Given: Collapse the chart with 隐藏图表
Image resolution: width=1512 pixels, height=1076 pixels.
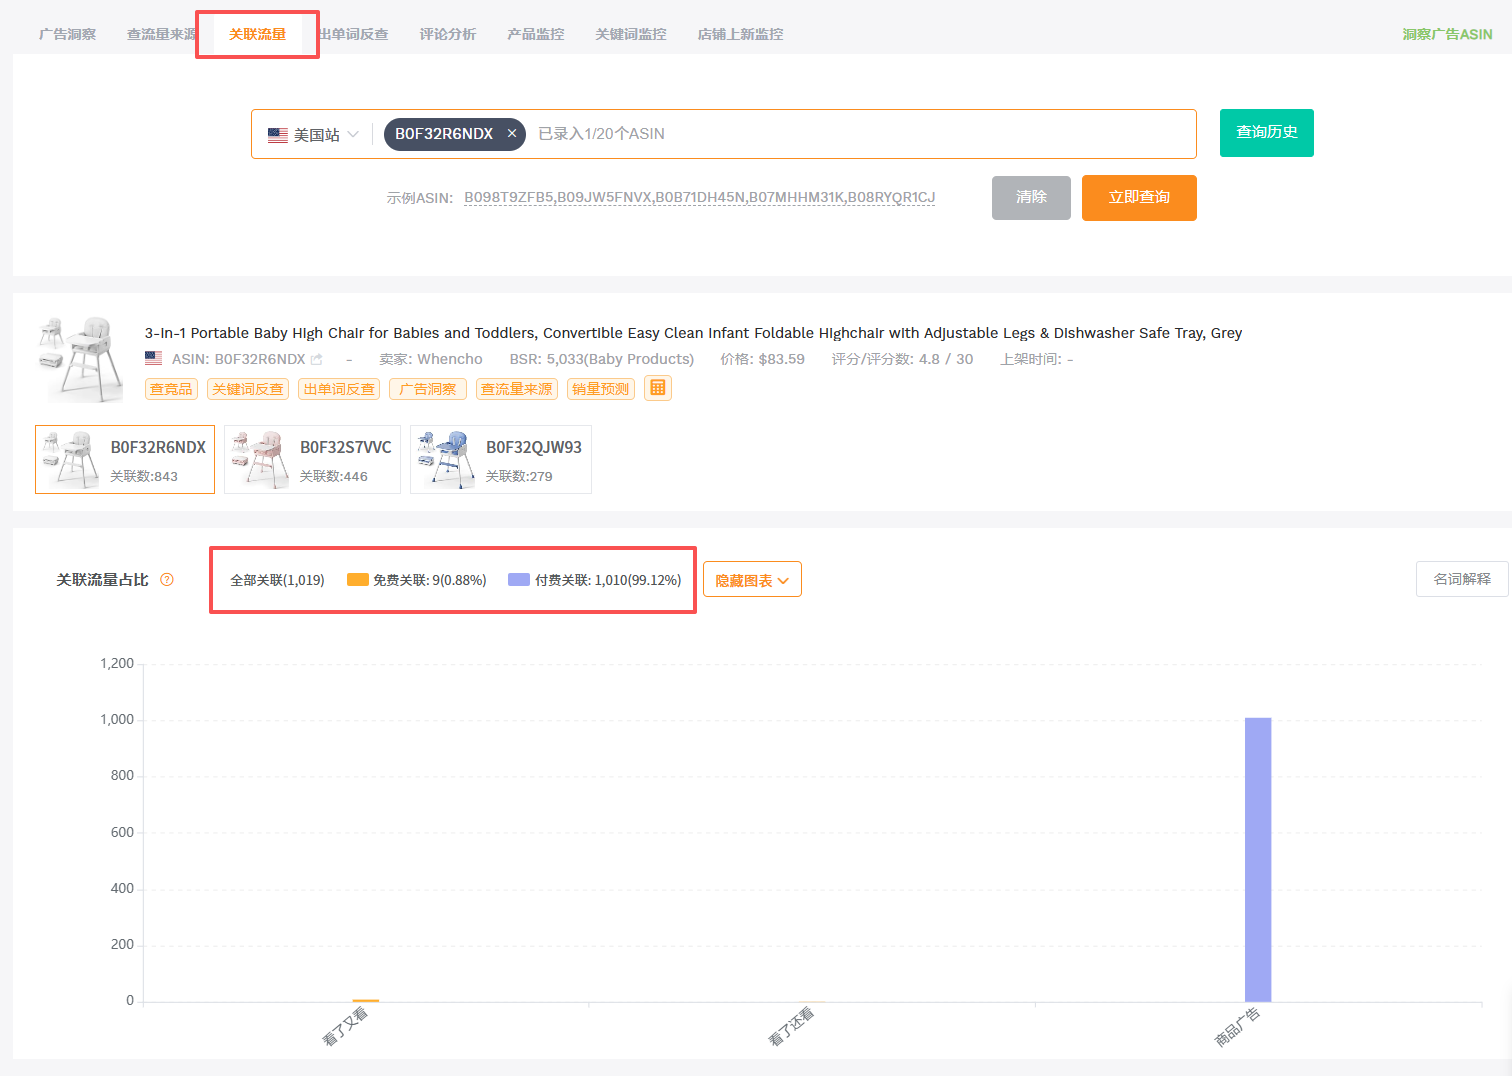Looking at the screenshot, I should click(x=752, y=580).
